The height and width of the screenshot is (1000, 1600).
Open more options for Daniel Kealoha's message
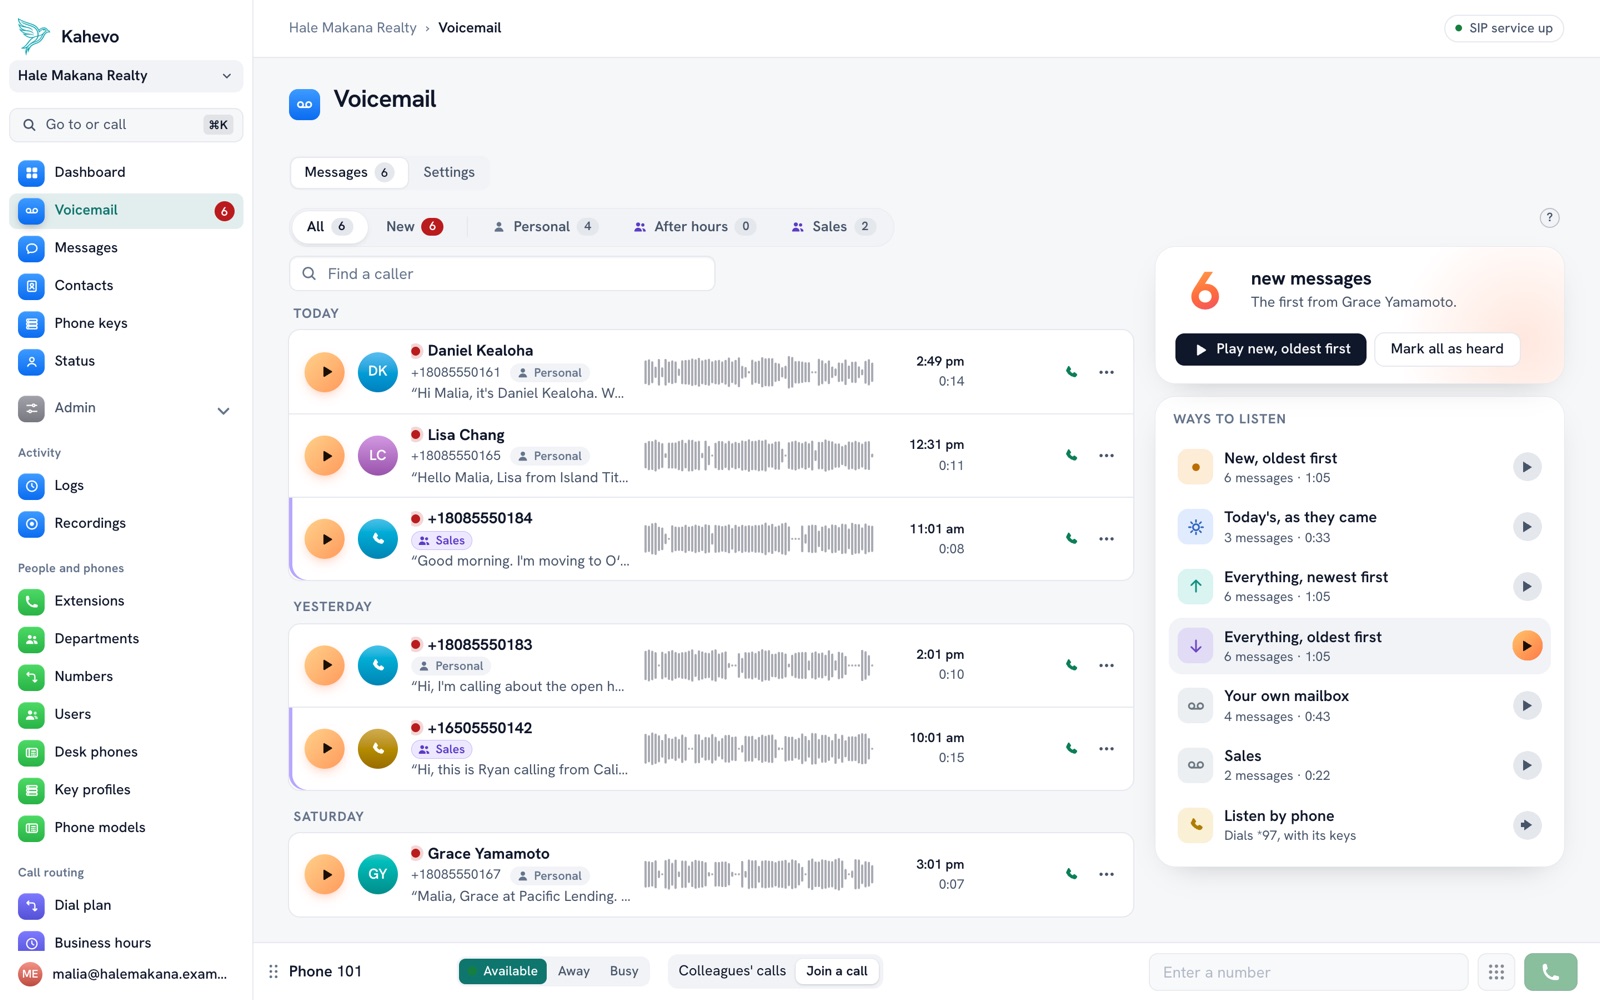(1106, 372)
